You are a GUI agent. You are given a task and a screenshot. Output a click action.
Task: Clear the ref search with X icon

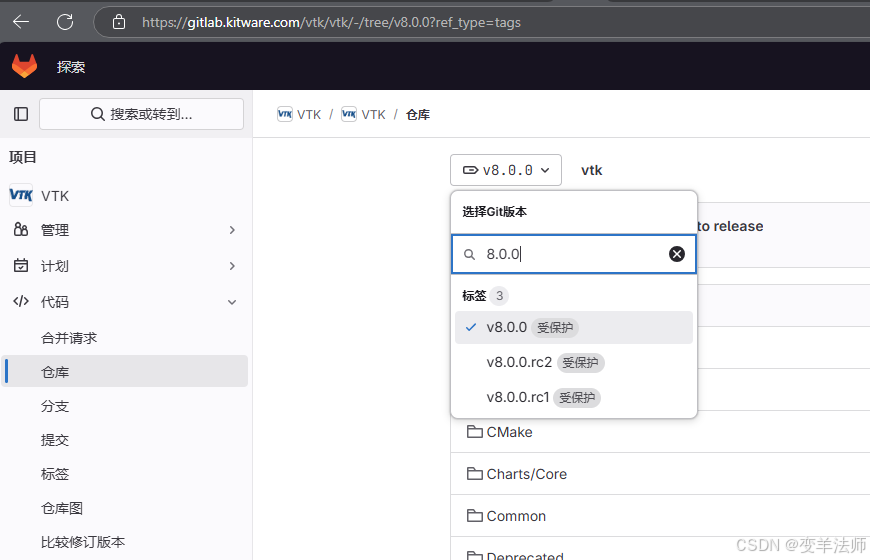(x=676, y=254)
